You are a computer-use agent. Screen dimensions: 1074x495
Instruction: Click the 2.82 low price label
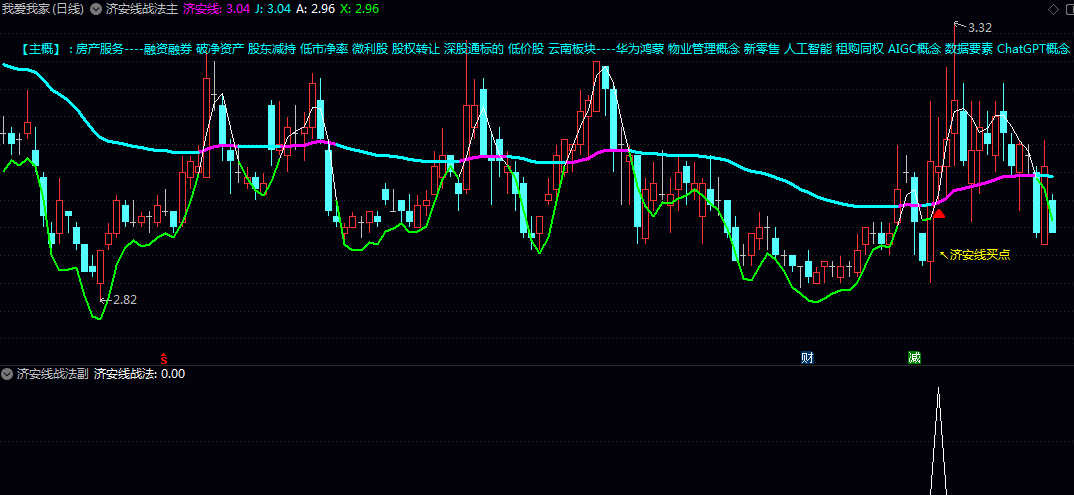point(125,299)
